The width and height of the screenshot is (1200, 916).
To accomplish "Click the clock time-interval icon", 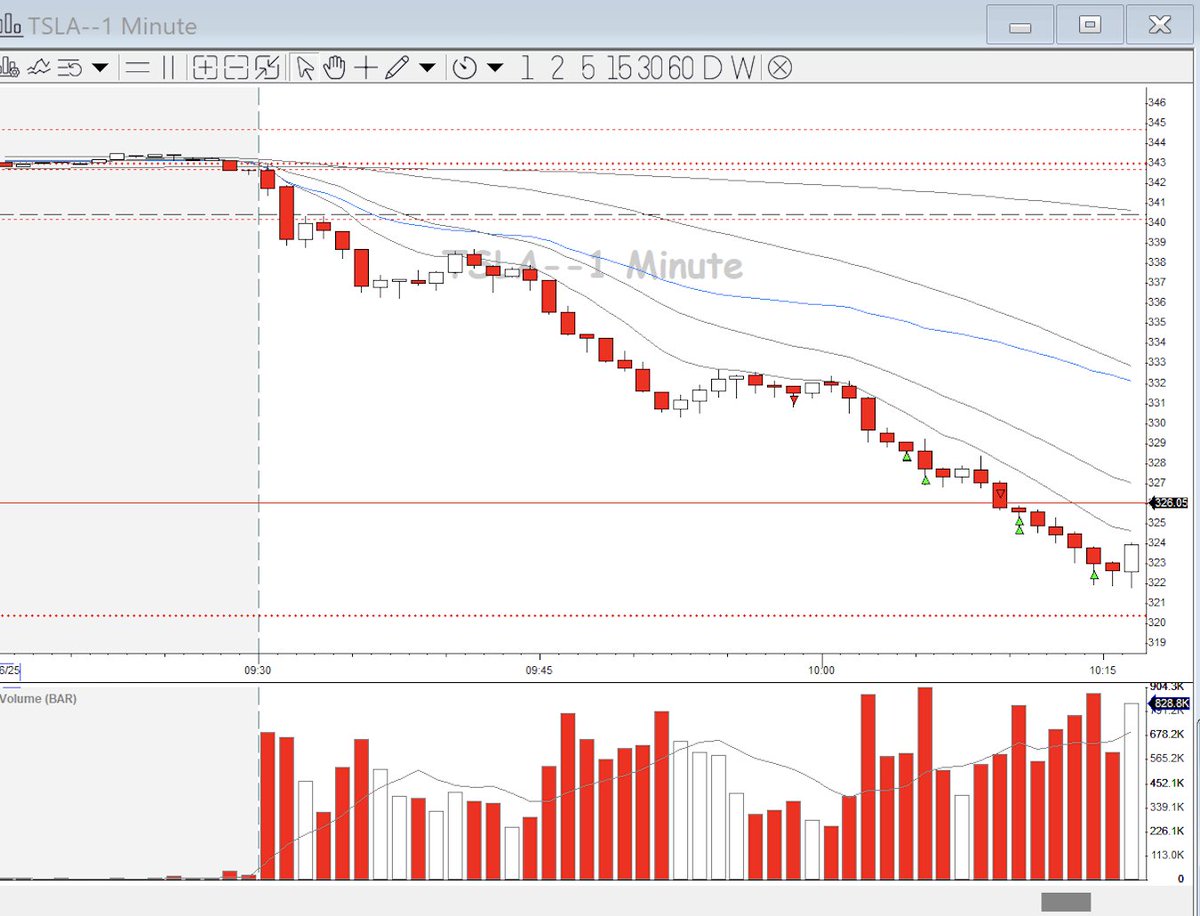I will tap(465, 68).
